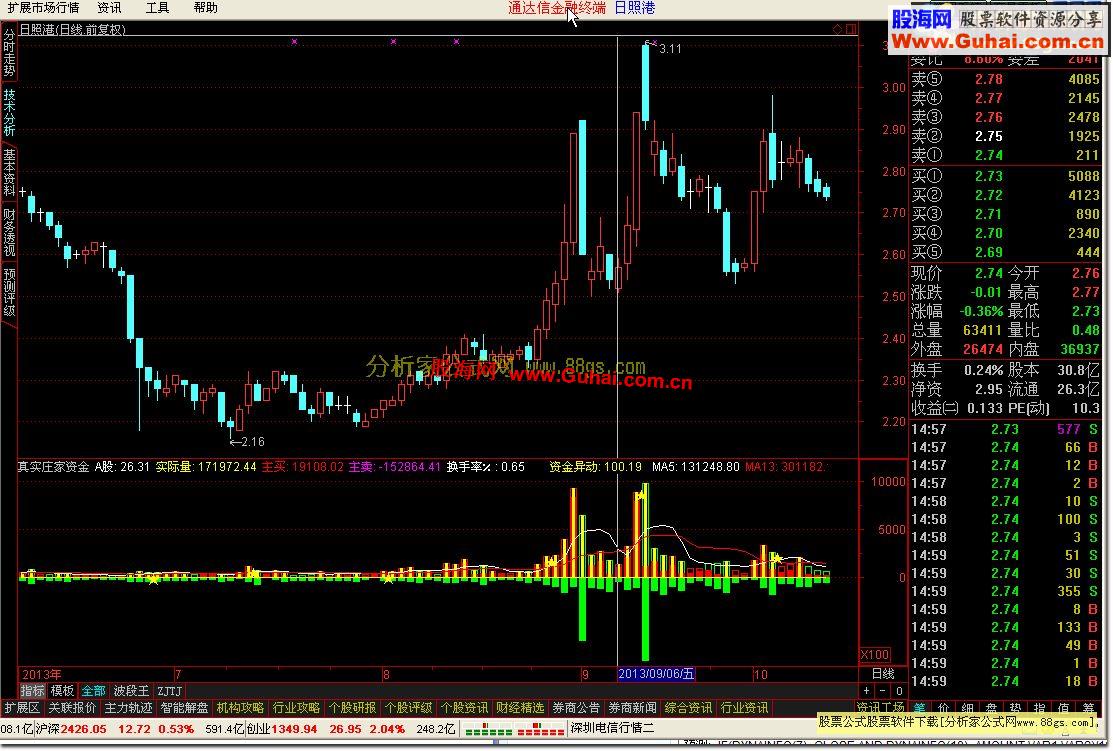1113x751 pixels.
Task: Open 机构攻略
Action: click(240, 708)
